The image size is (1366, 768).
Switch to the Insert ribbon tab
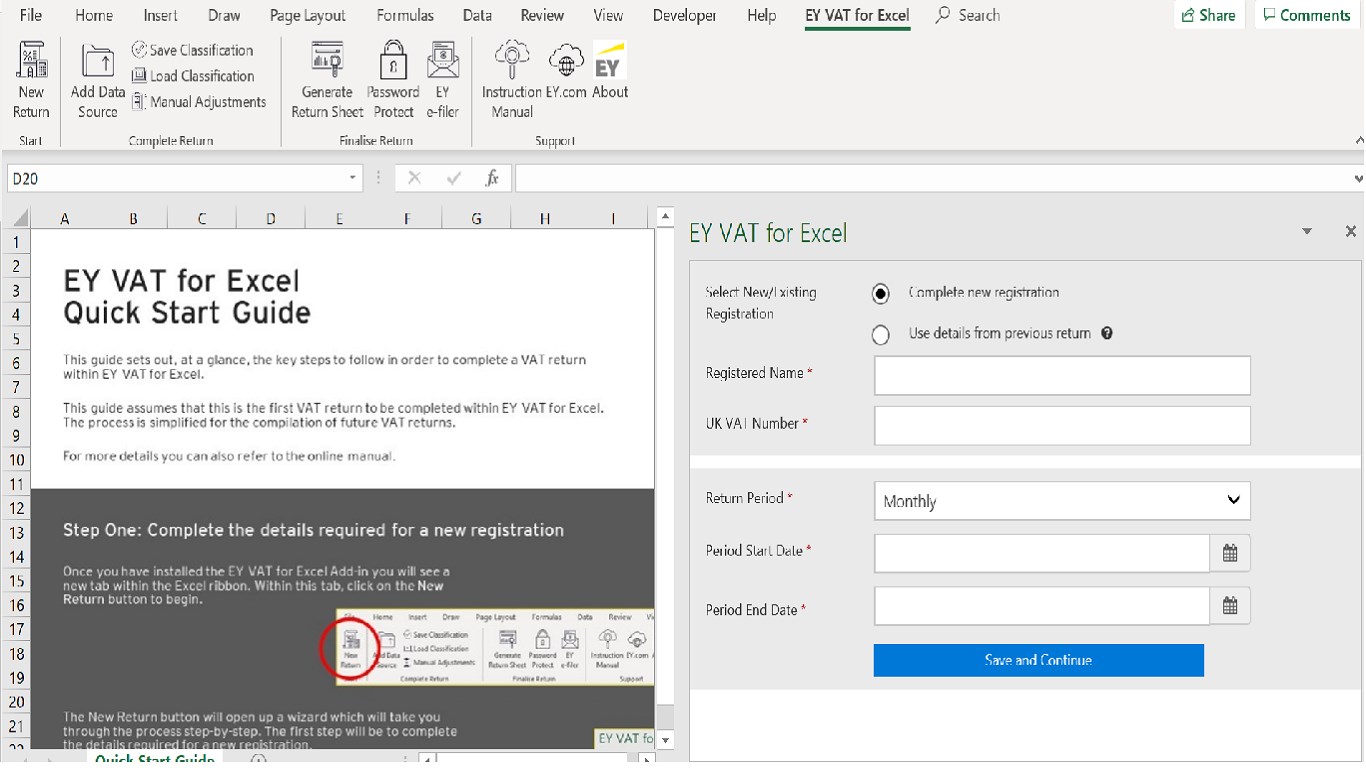(x=160, y=15)
